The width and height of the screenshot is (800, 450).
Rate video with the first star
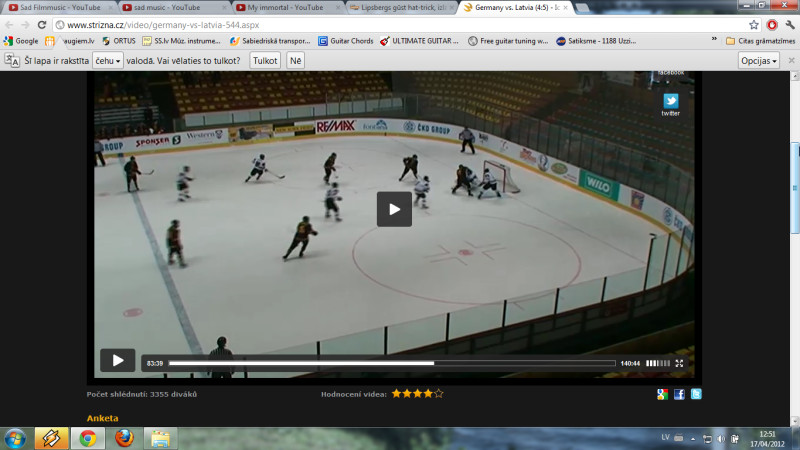(396, 393)
